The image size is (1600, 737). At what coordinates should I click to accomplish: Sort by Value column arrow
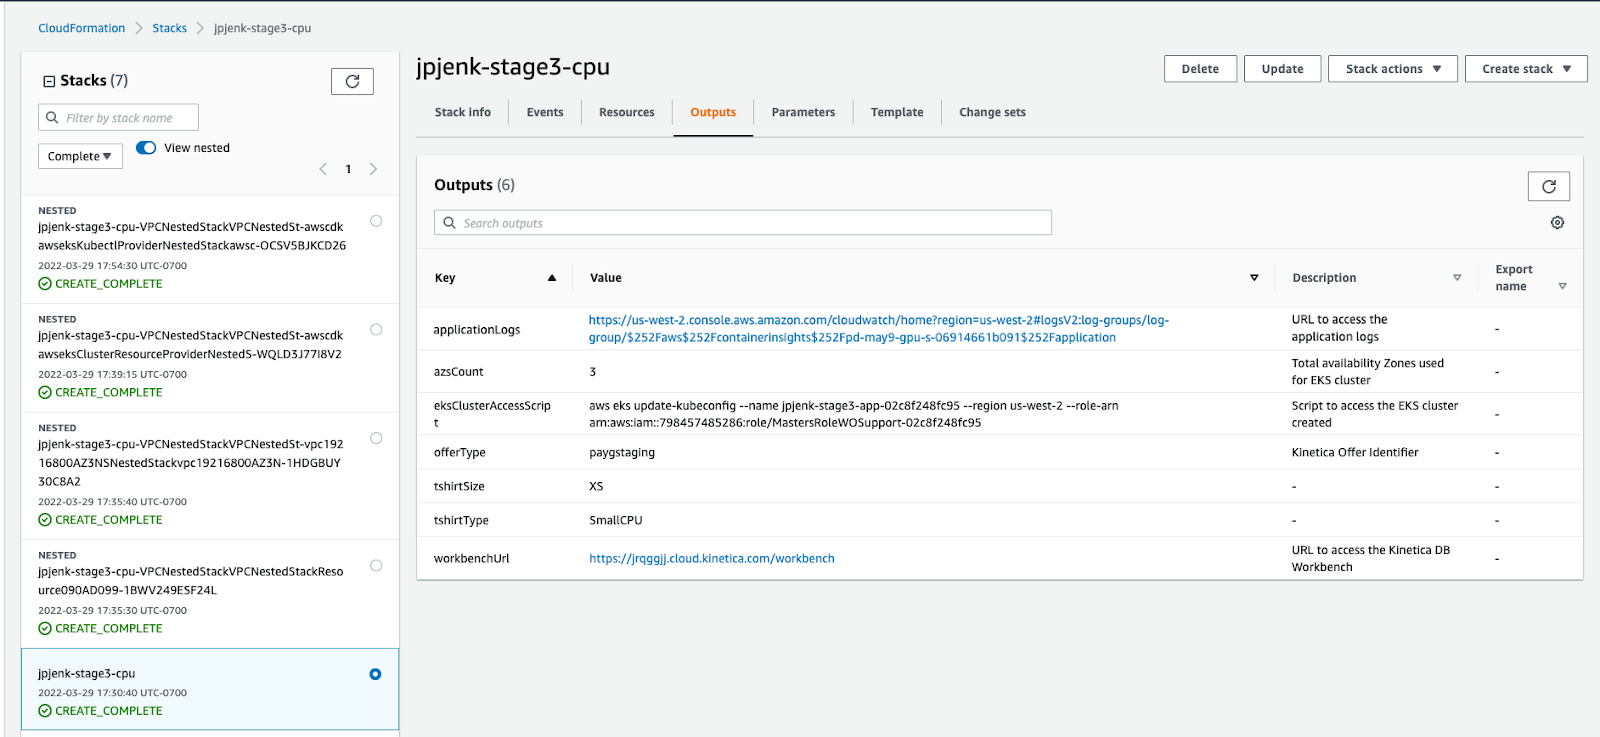[x=1254, y=278]
